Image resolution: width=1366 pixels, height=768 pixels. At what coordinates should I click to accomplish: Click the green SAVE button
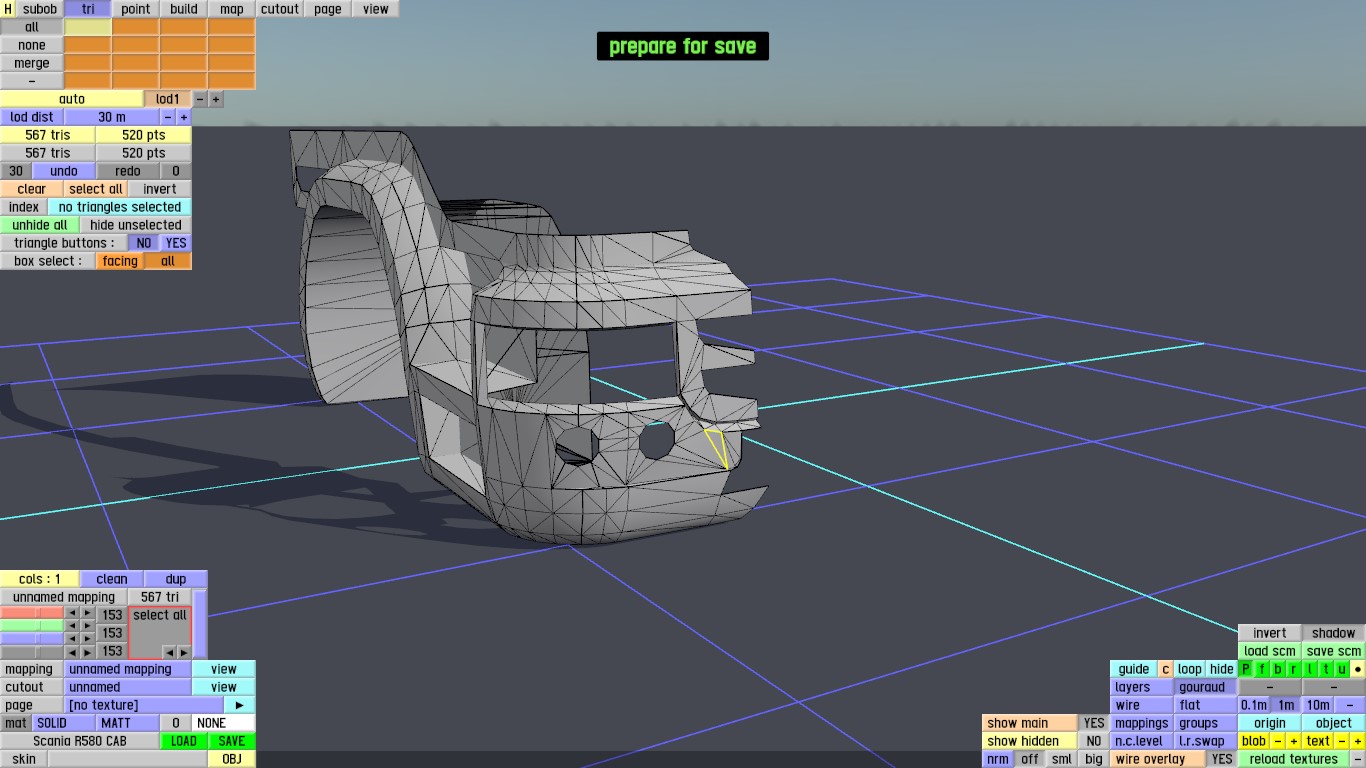pyautogui.click(x=232, y=741)
